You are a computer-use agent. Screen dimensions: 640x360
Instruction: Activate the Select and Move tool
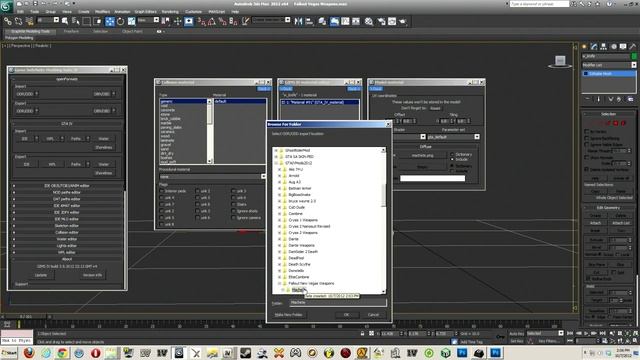tap(110, 22)
